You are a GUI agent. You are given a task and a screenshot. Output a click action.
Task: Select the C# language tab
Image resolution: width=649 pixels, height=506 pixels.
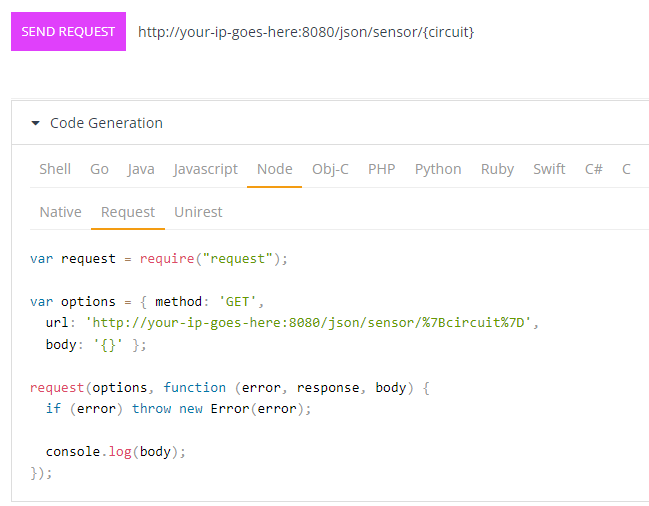pyautogui.click(x=594, y=169)
